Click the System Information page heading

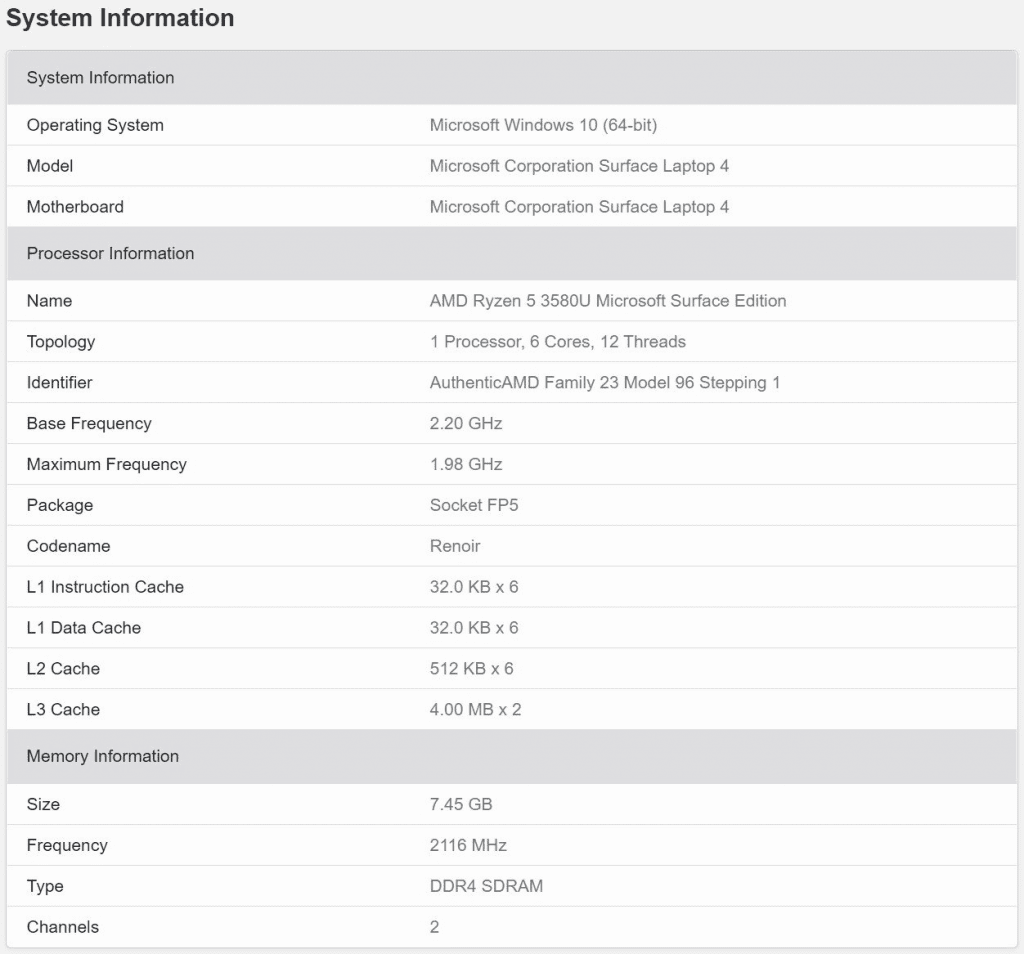pyautogui.click(x=120, y=18)
